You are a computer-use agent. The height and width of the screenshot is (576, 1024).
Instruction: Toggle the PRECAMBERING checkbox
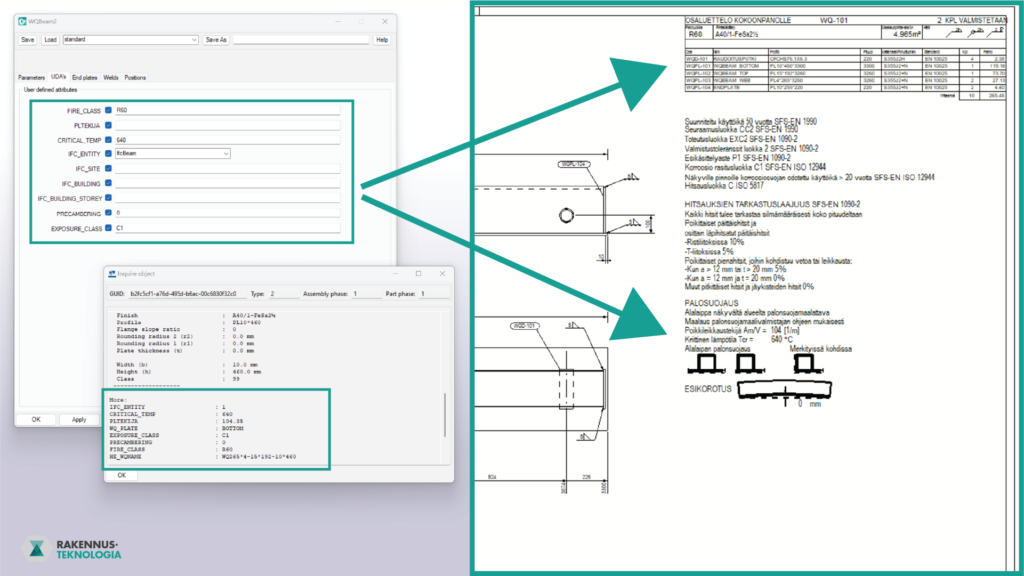pos(108,213)
